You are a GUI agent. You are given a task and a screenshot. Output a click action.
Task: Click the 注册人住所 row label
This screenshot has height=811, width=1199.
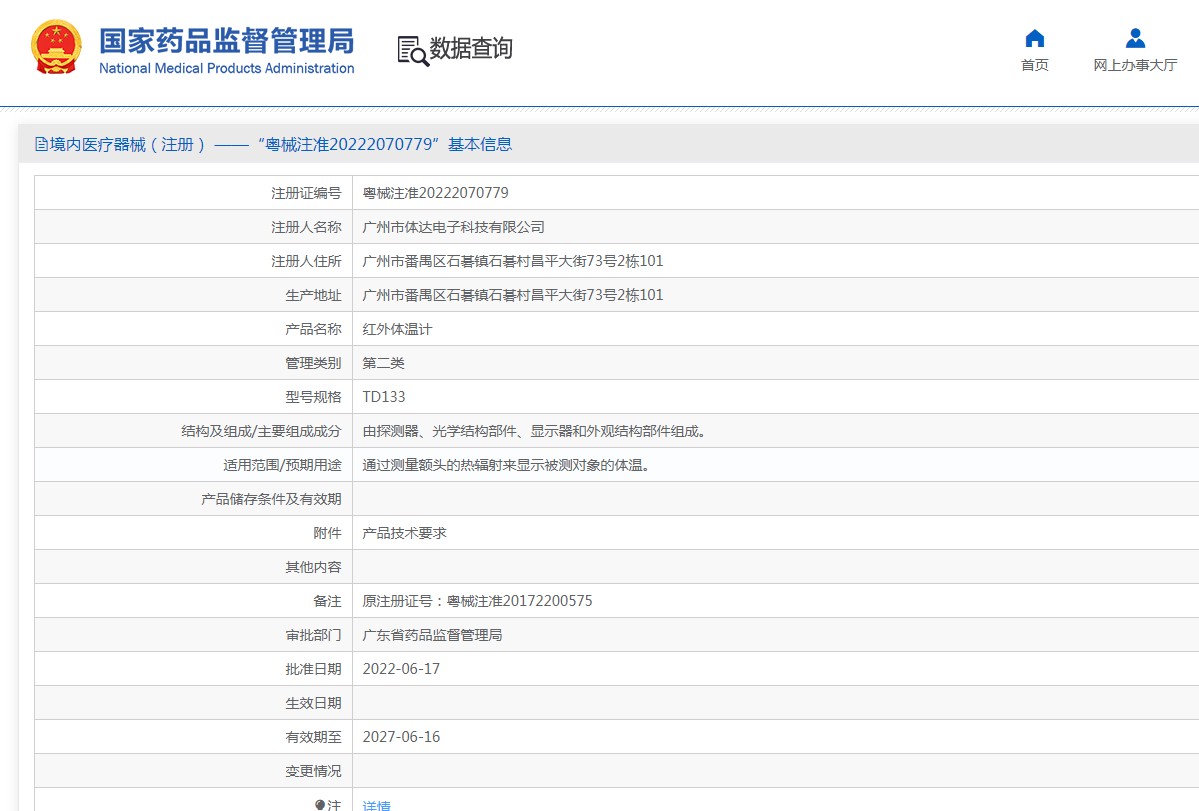[306, 261]
